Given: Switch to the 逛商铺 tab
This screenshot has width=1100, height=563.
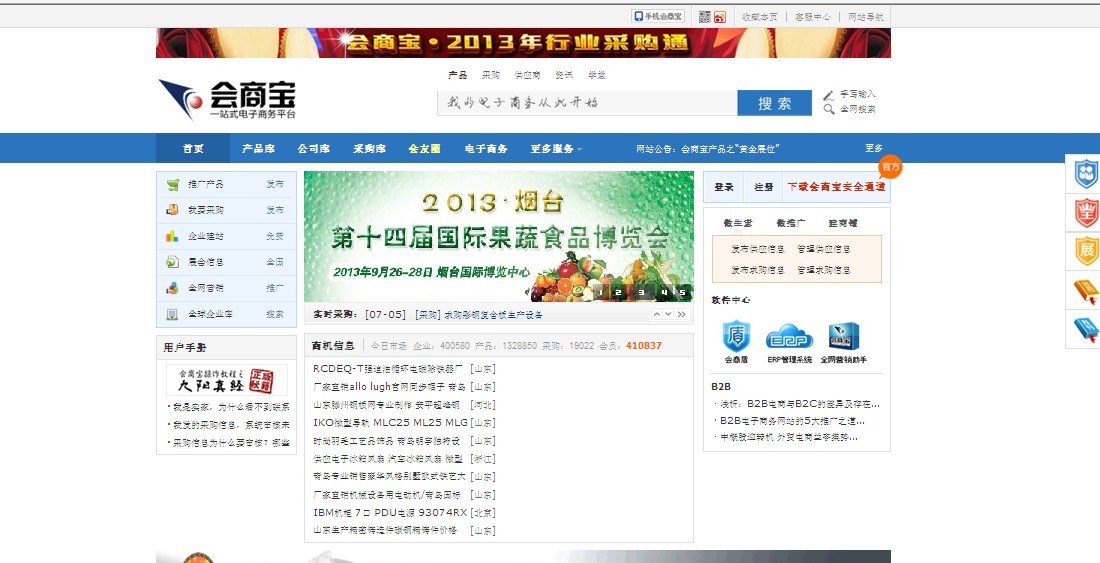Looking at the screenshot, I should [843, 223].
